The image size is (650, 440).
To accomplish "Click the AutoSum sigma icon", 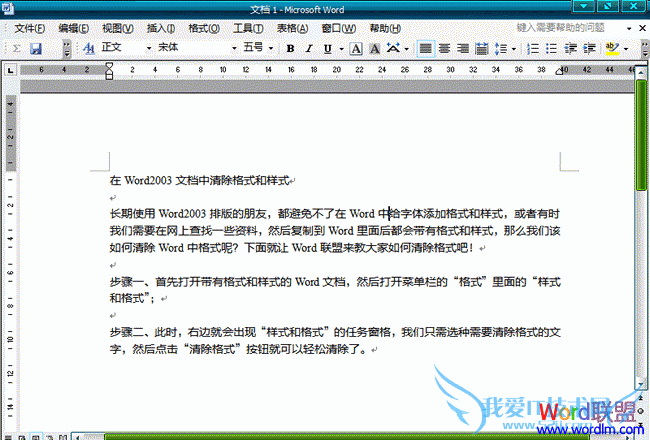I will pyautogui.click(x=16, y=49).
